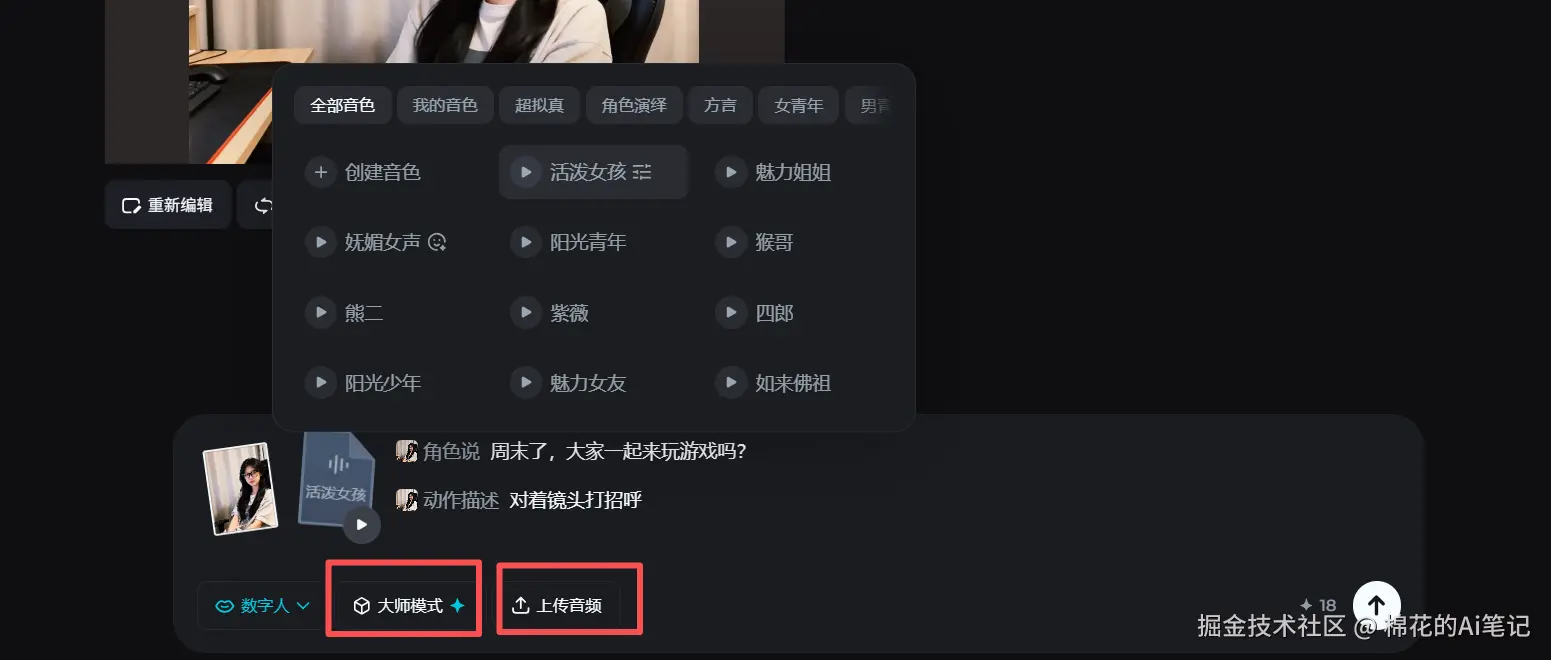Open the settings sliders icon beside 活泼女孩

642,172
